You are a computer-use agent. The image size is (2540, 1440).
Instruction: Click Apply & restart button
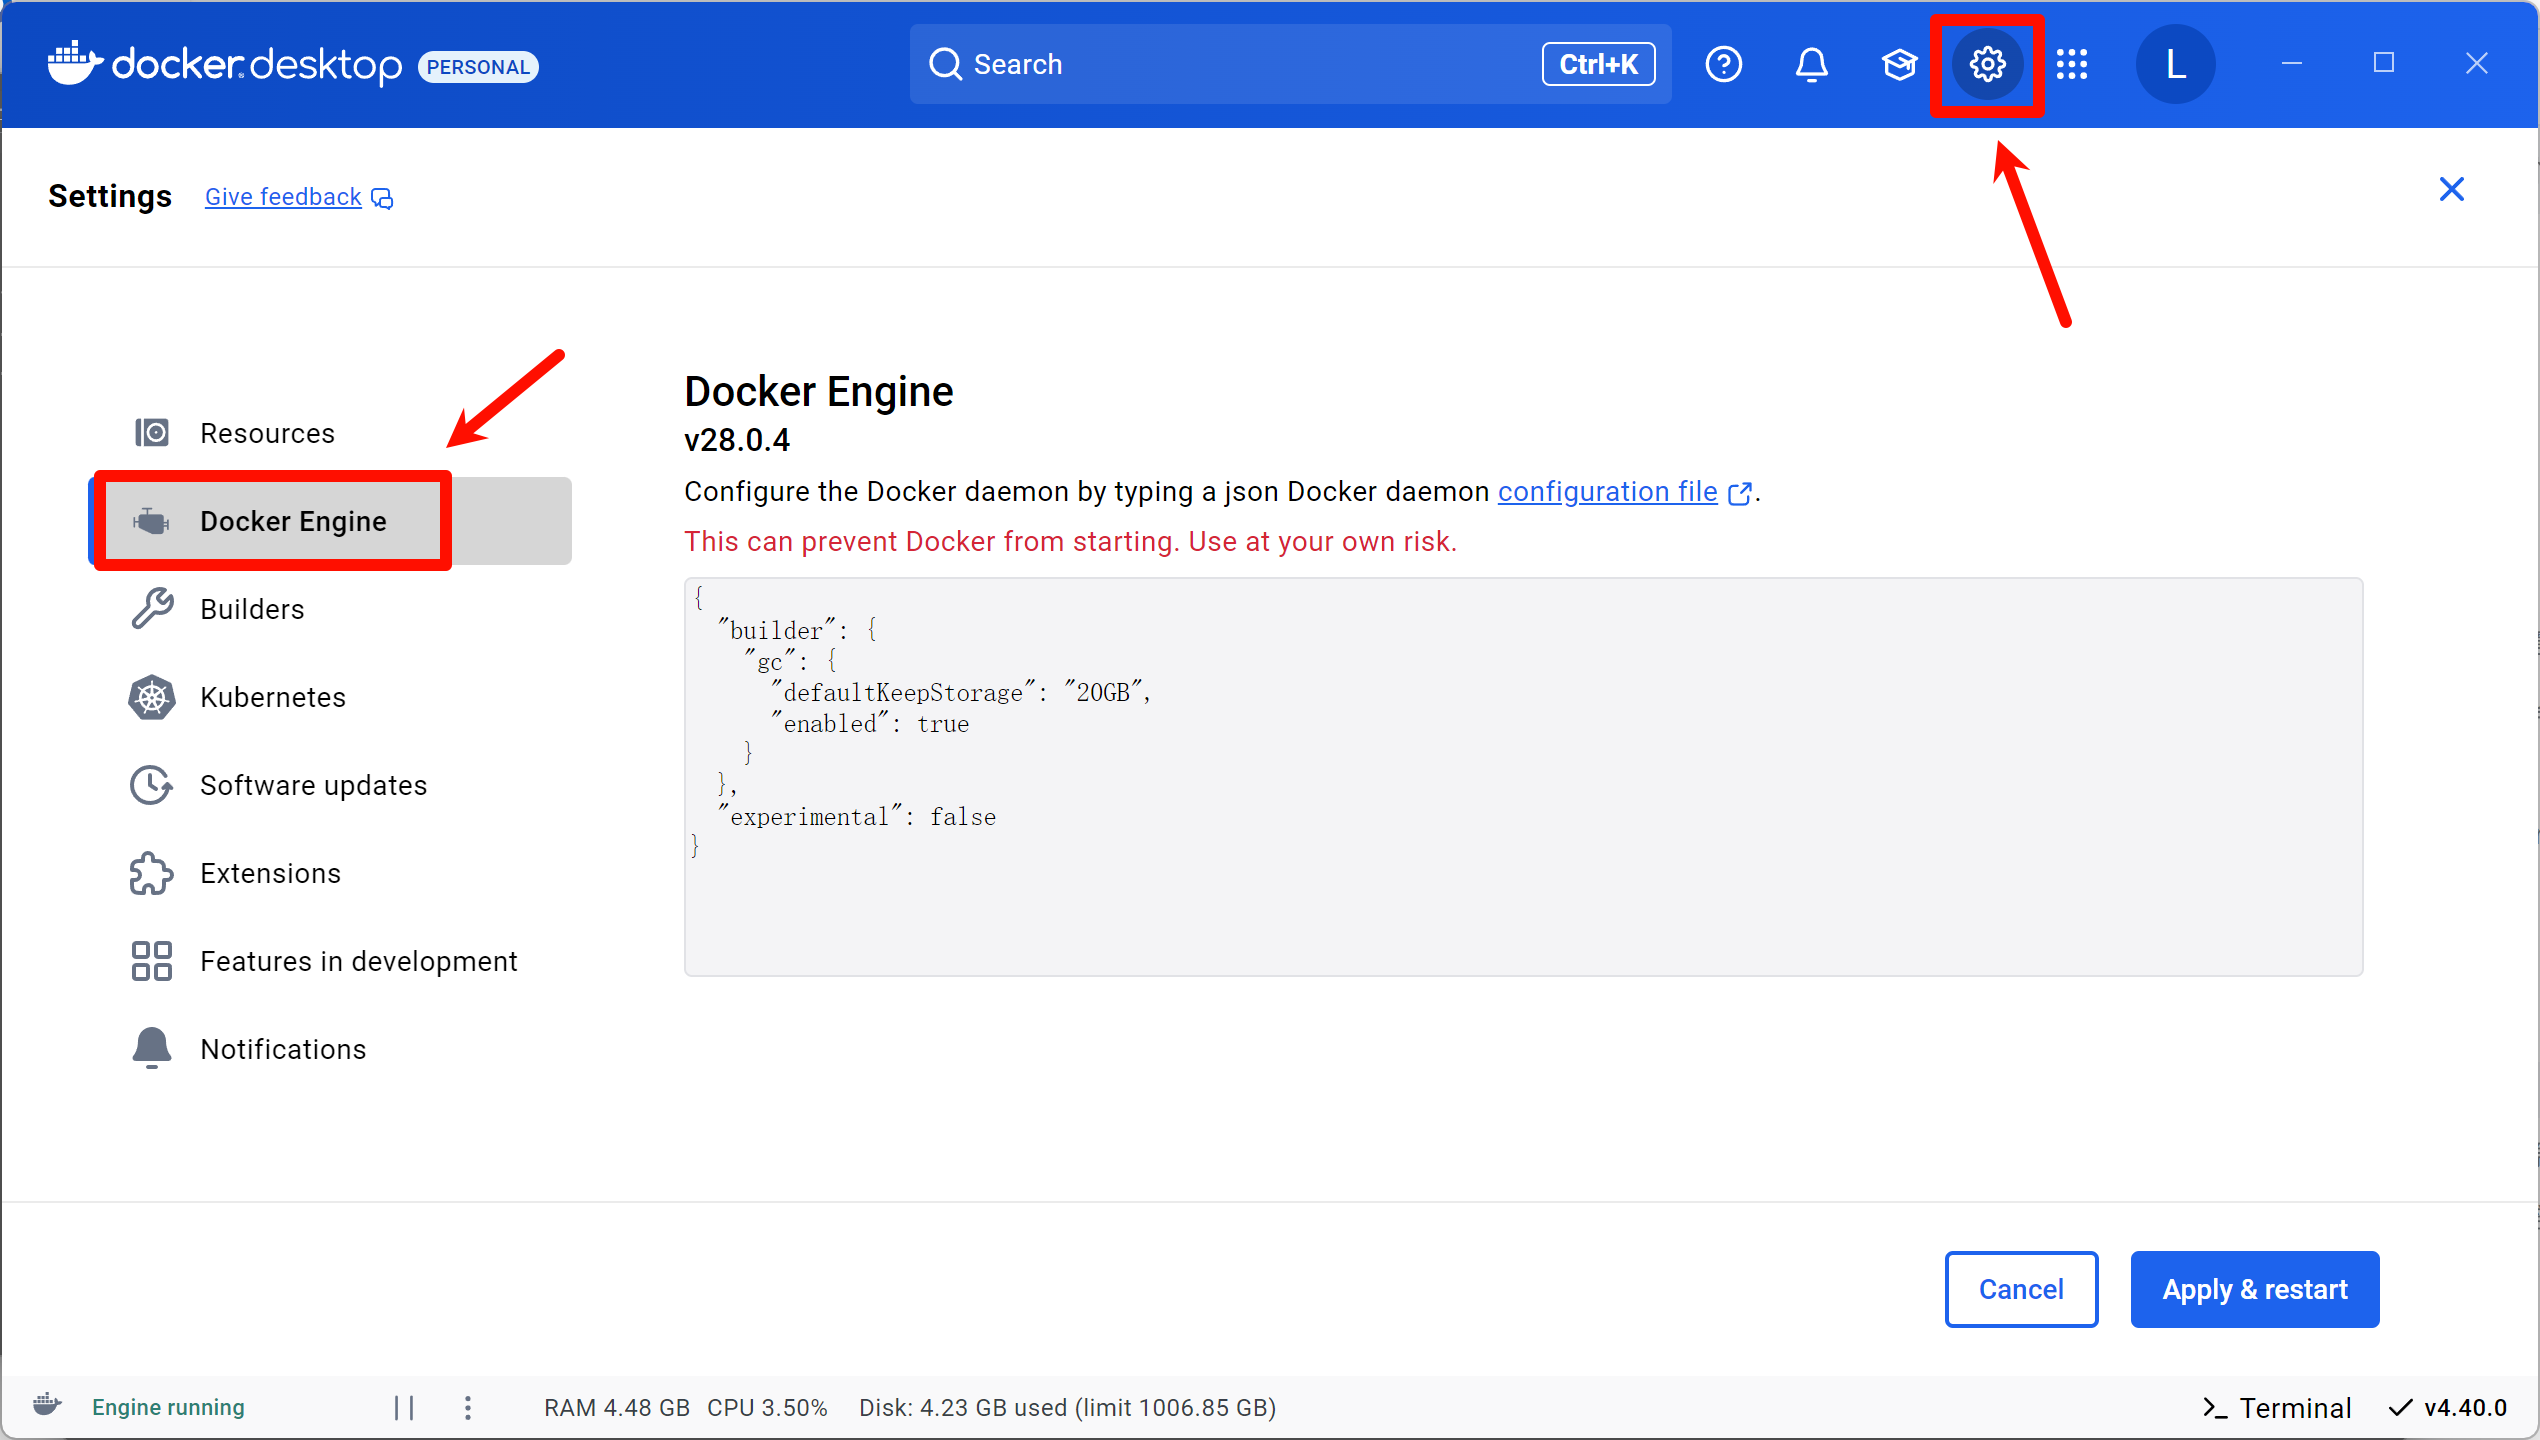point(2254,1289)
